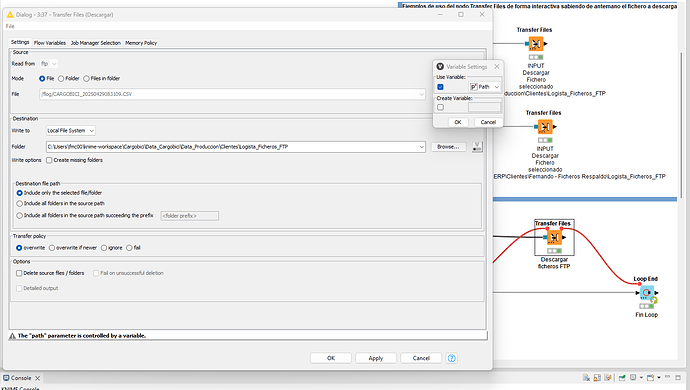Select the Console tab
This screenshot has width=690, height=390.
pos(21,378)
